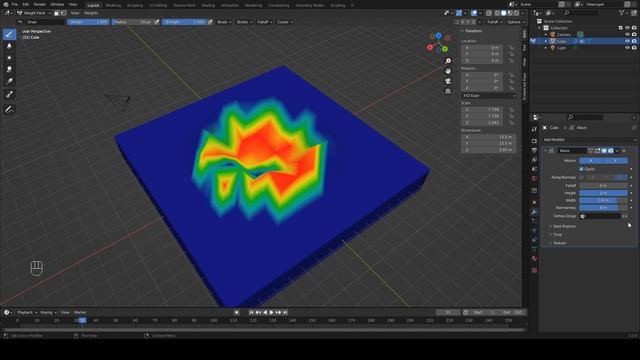Viewport: 640px width, 360px height.
Task: Hide Collection in viewport via eye icon
Action: point(627,28)
